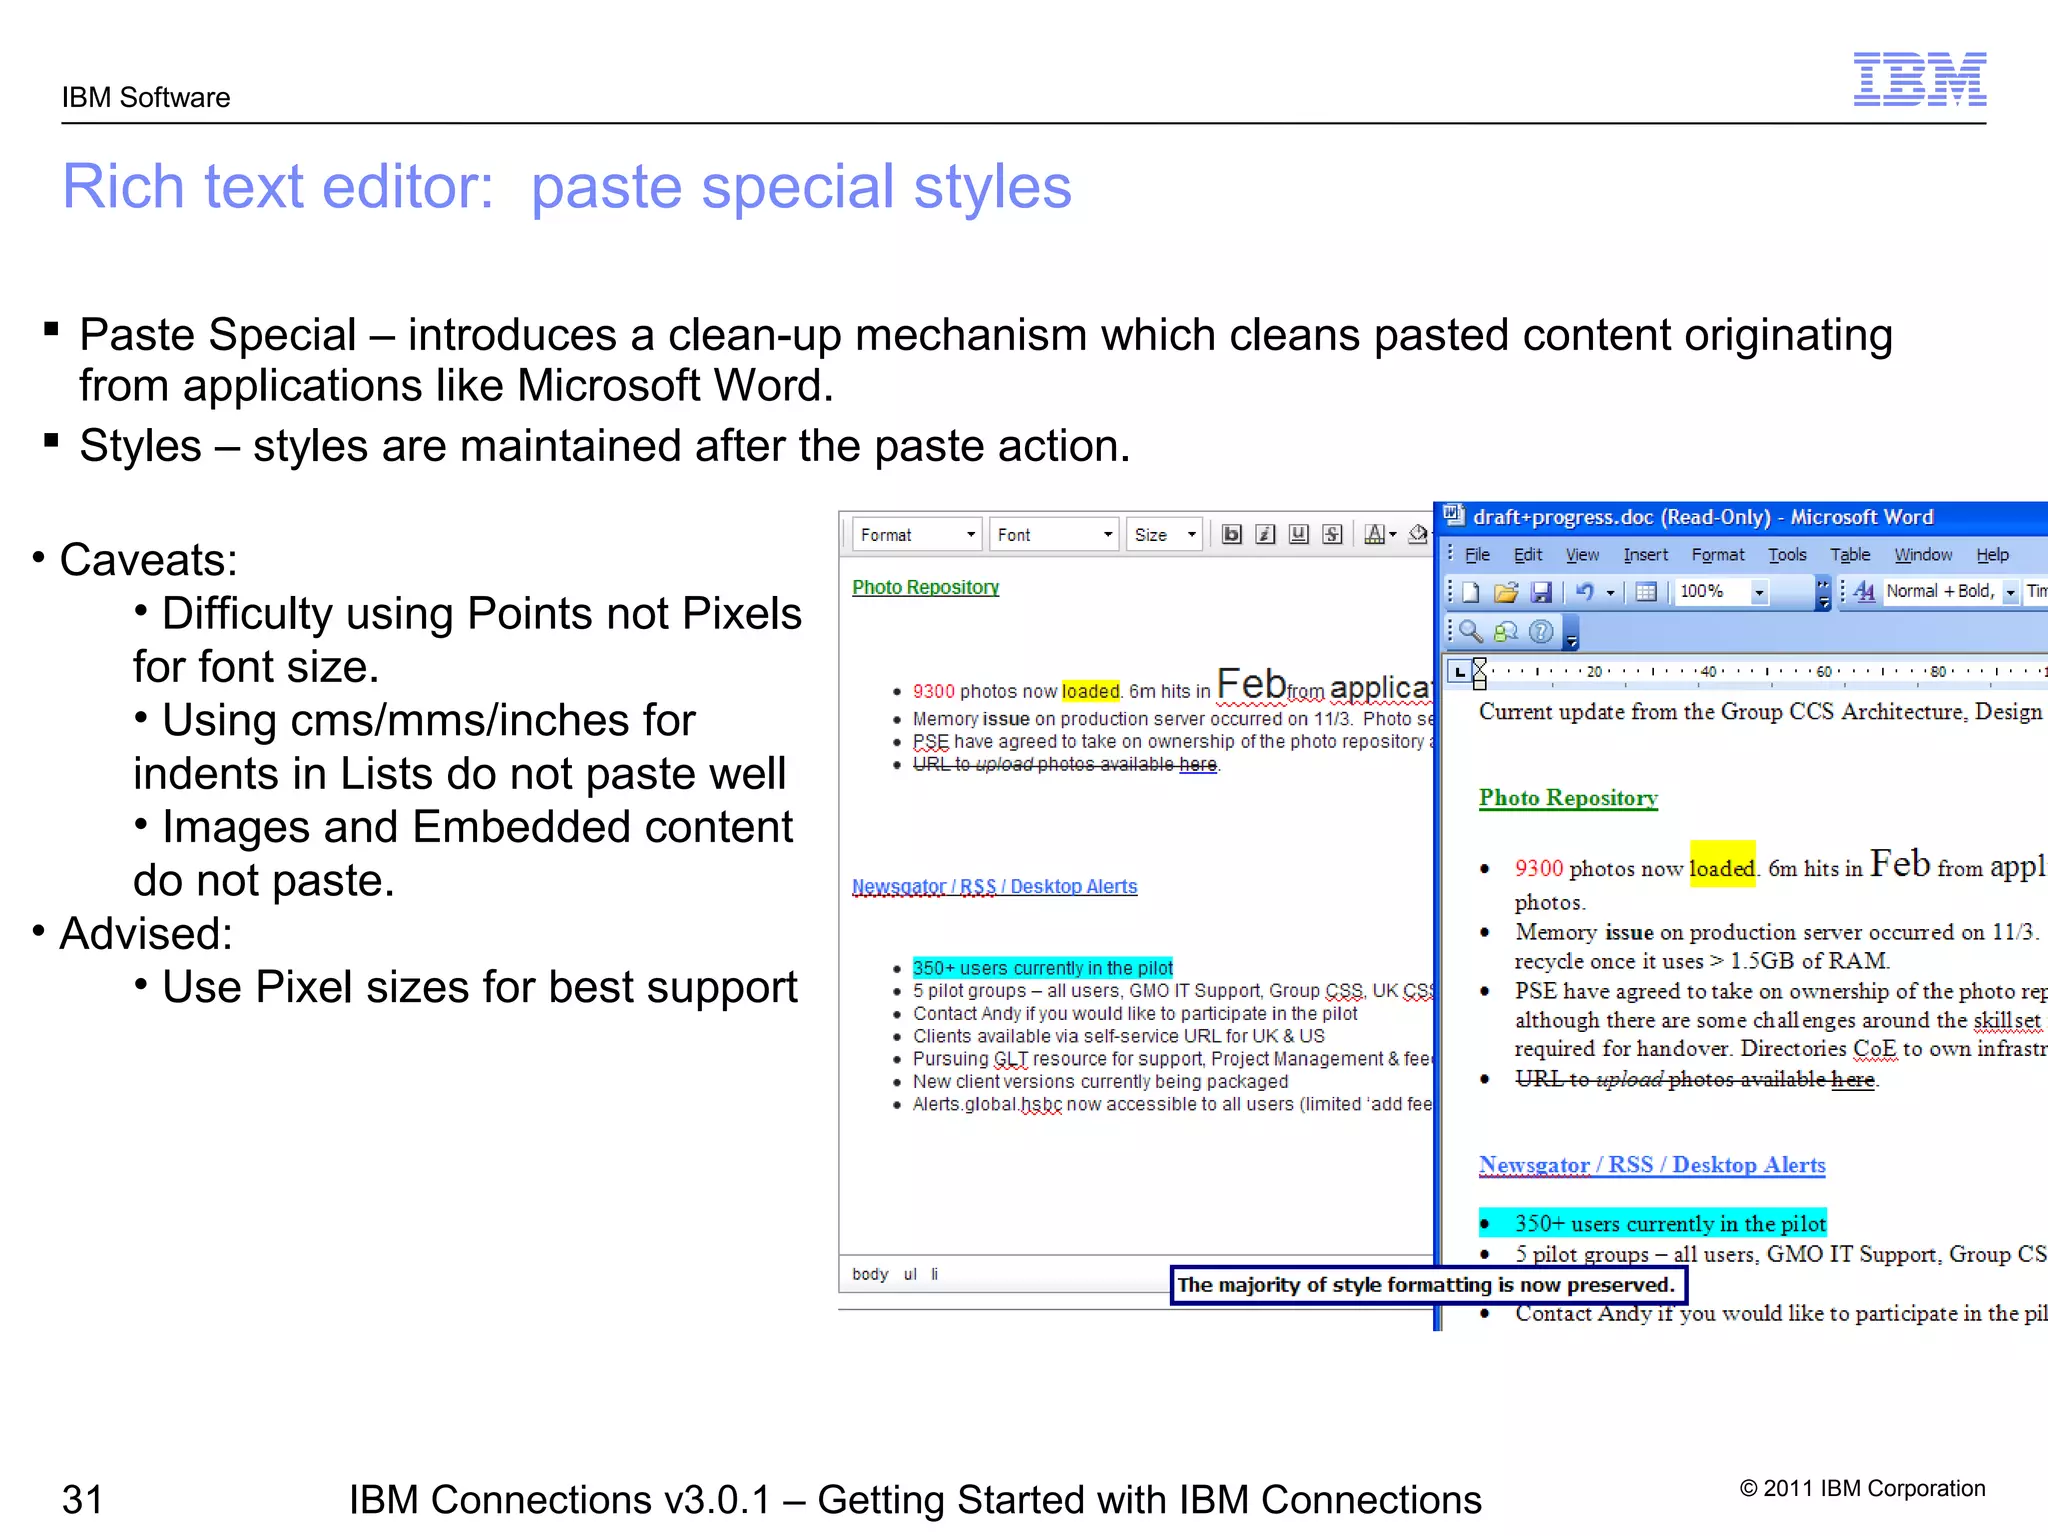Viewport: 2048px width, 1536px height.
Task: Click Photo Repository link in editor
Action: (925, 587)
